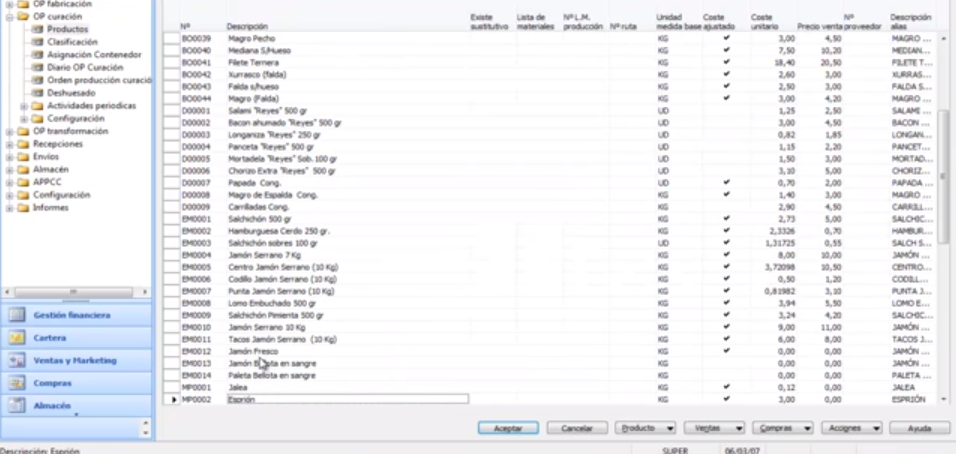Click the scroll-down arrow of the product list

pos(944,399)
